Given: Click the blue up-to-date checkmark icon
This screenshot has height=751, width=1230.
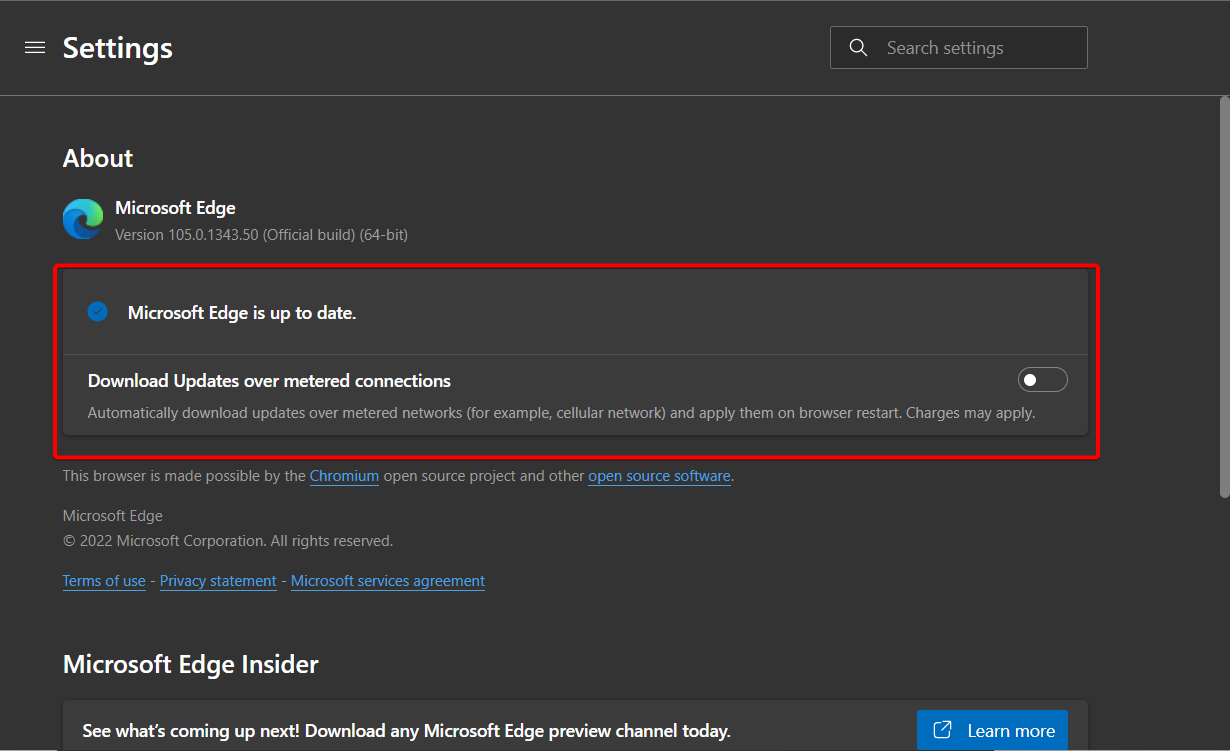Looking at the screenshot, I should 97,312.
